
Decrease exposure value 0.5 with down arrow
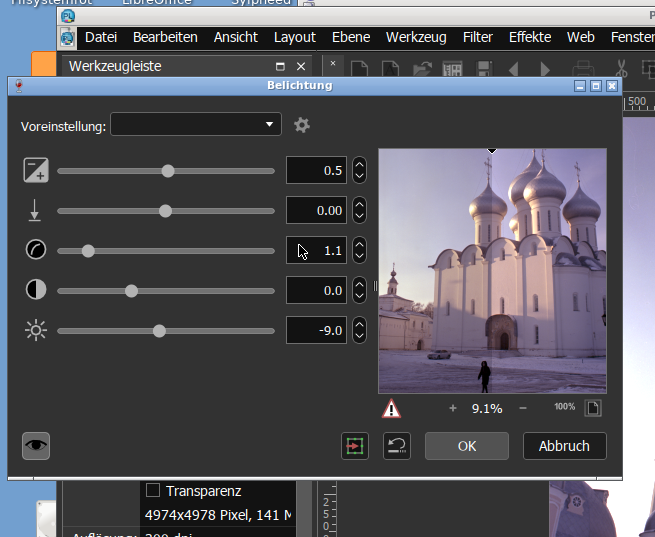[359, 176]
